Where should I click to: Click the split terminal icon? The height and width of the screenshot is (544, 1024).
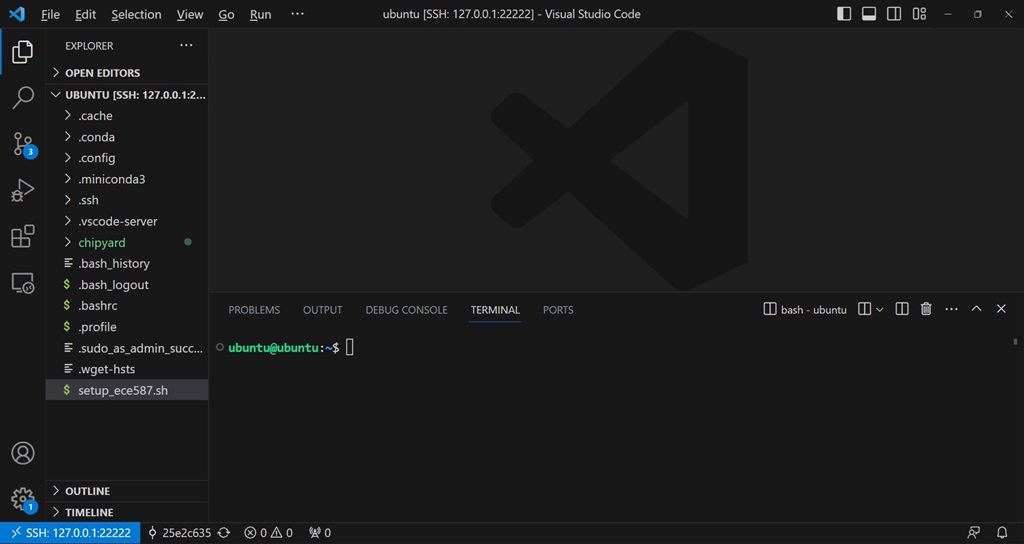point(864,309)
